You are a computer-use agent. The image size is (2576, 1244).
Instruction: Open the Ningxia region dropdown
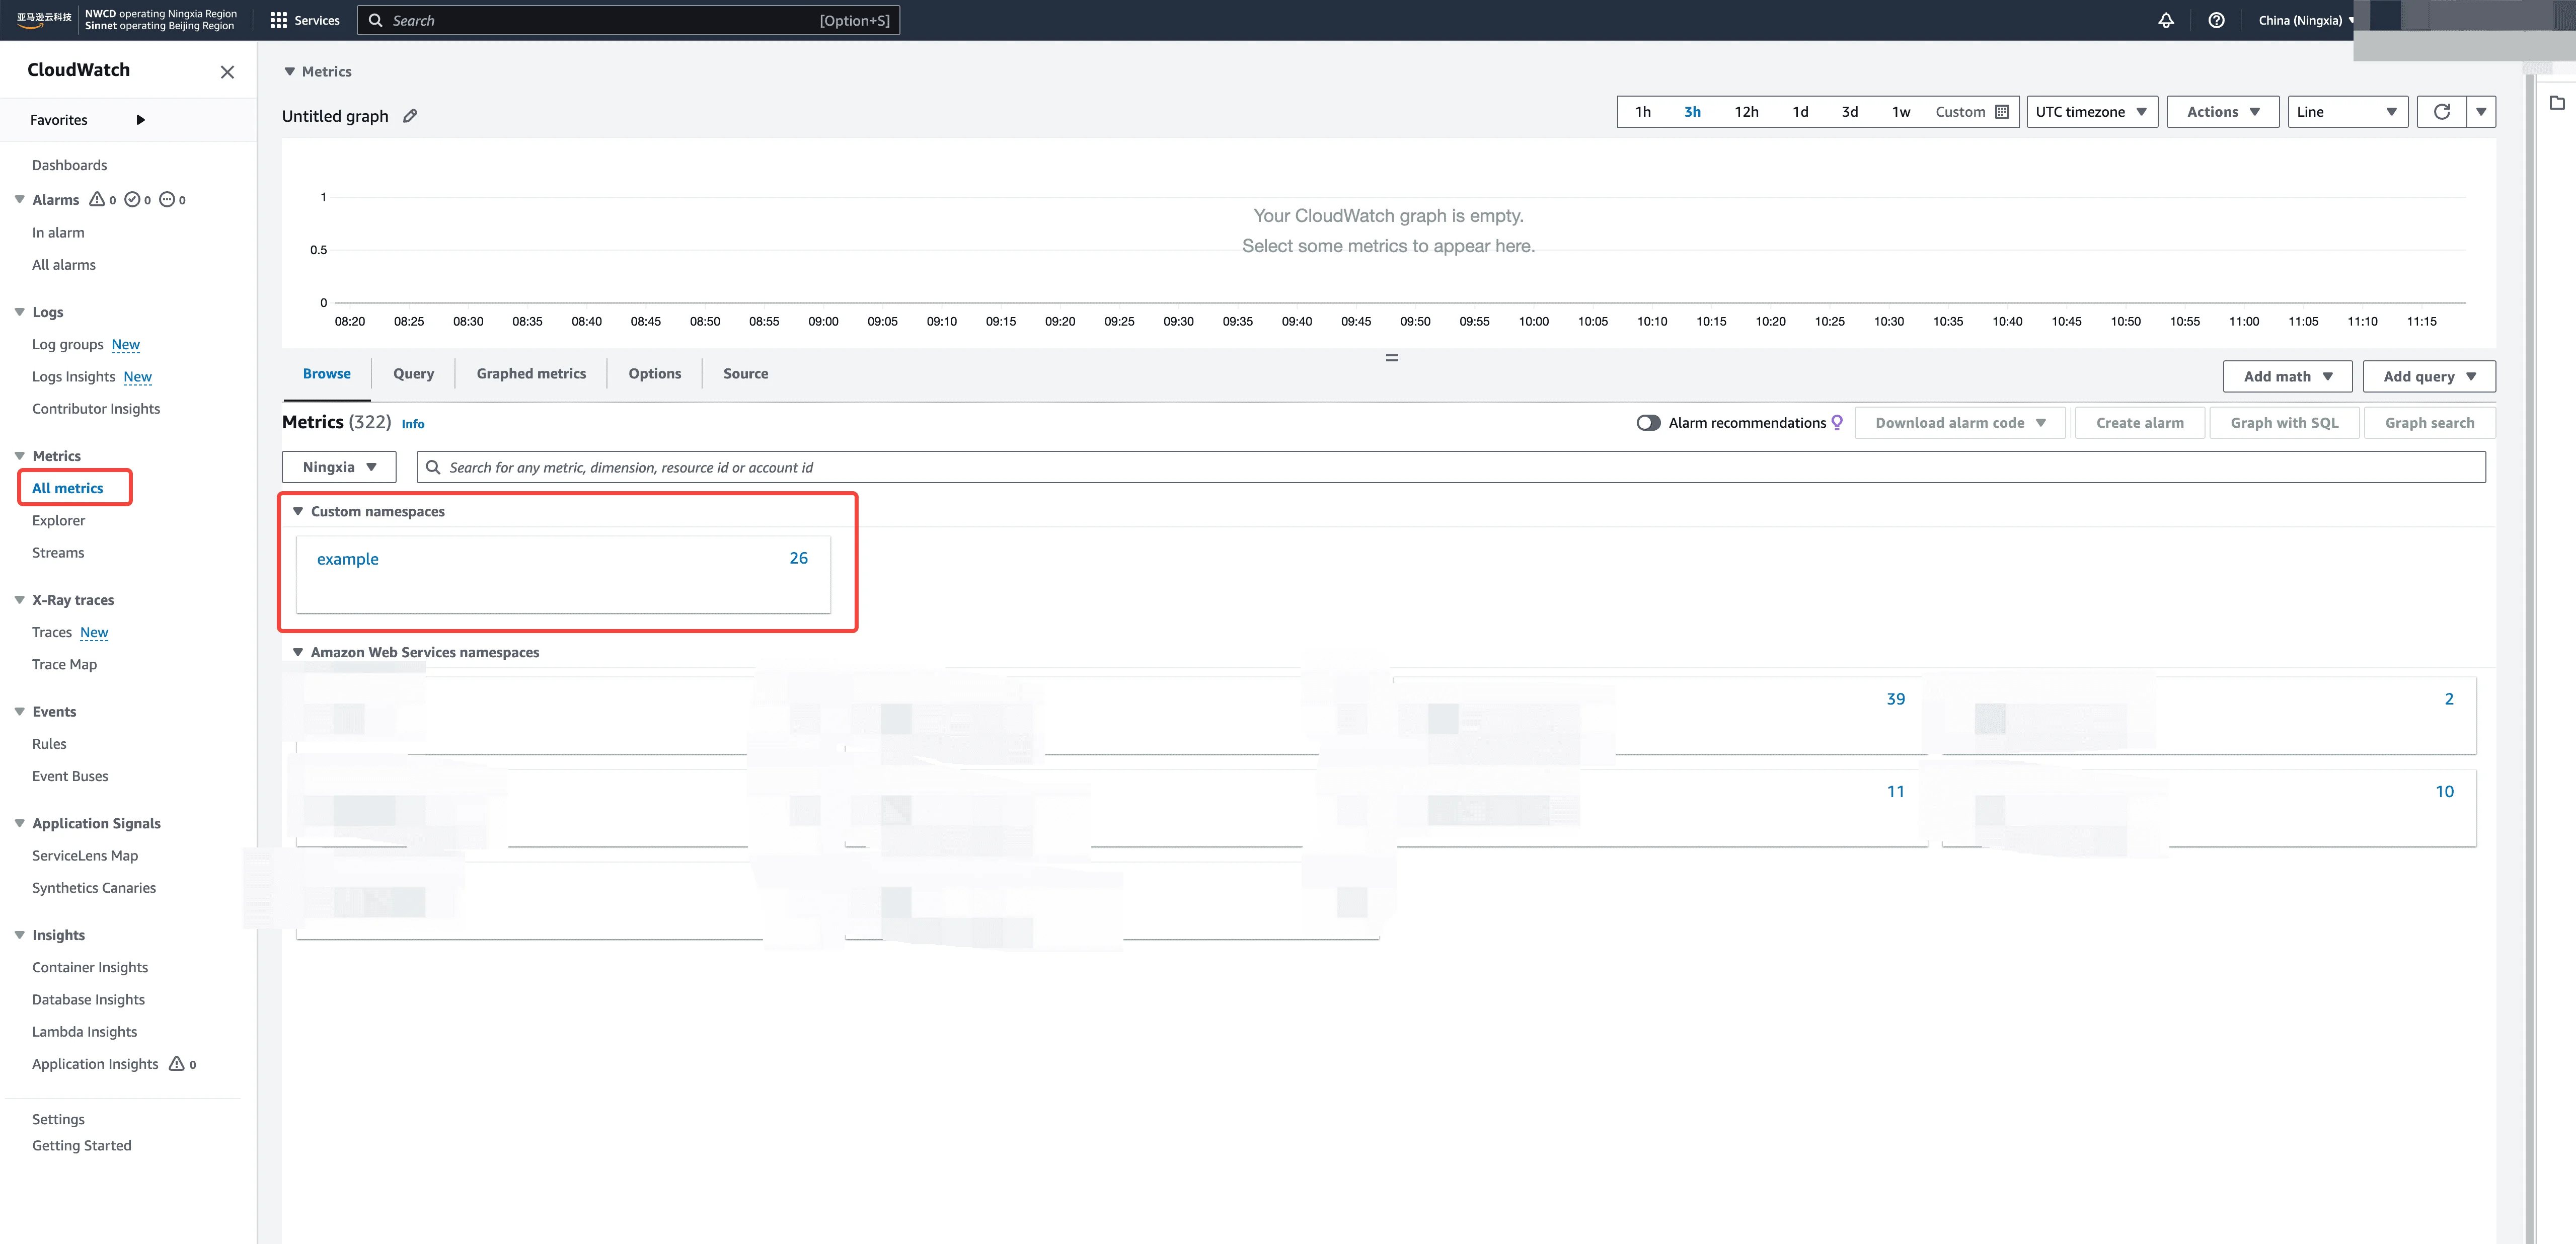tap(339, 467)
